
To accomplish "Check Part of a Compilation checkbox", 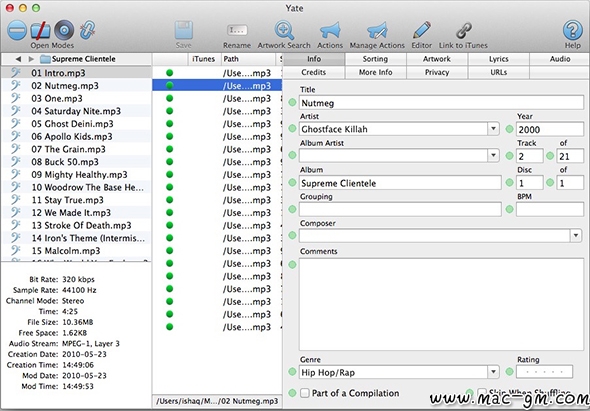I will 305,393.
